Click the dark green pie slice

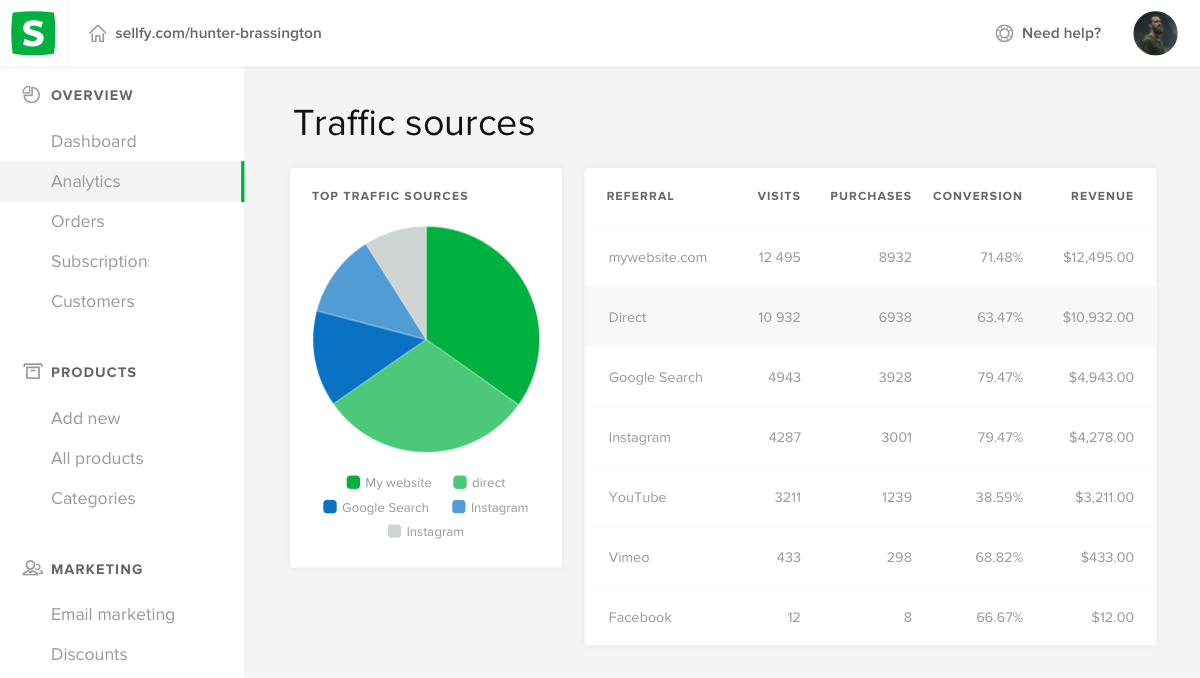click(480, 310)
